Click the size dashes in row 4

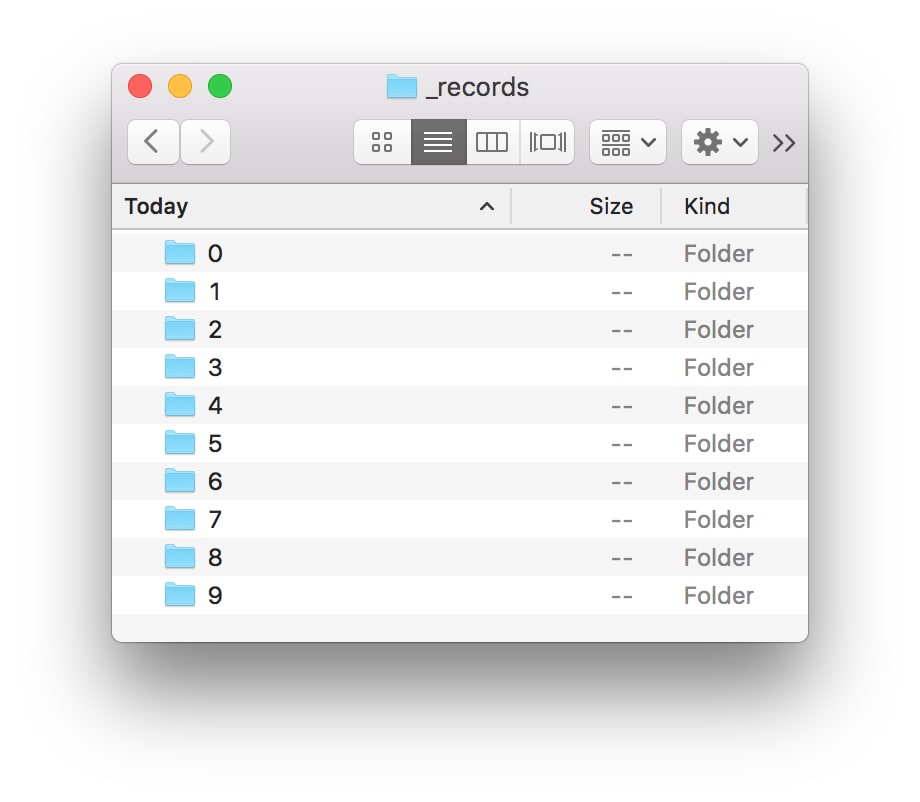[622, 406]
